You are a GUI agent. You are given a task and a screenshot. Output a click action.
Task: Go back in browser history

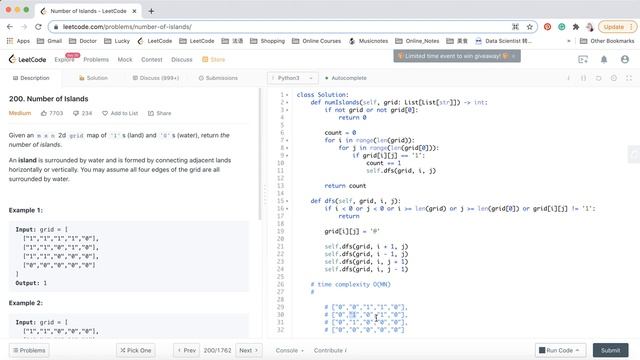10,27
